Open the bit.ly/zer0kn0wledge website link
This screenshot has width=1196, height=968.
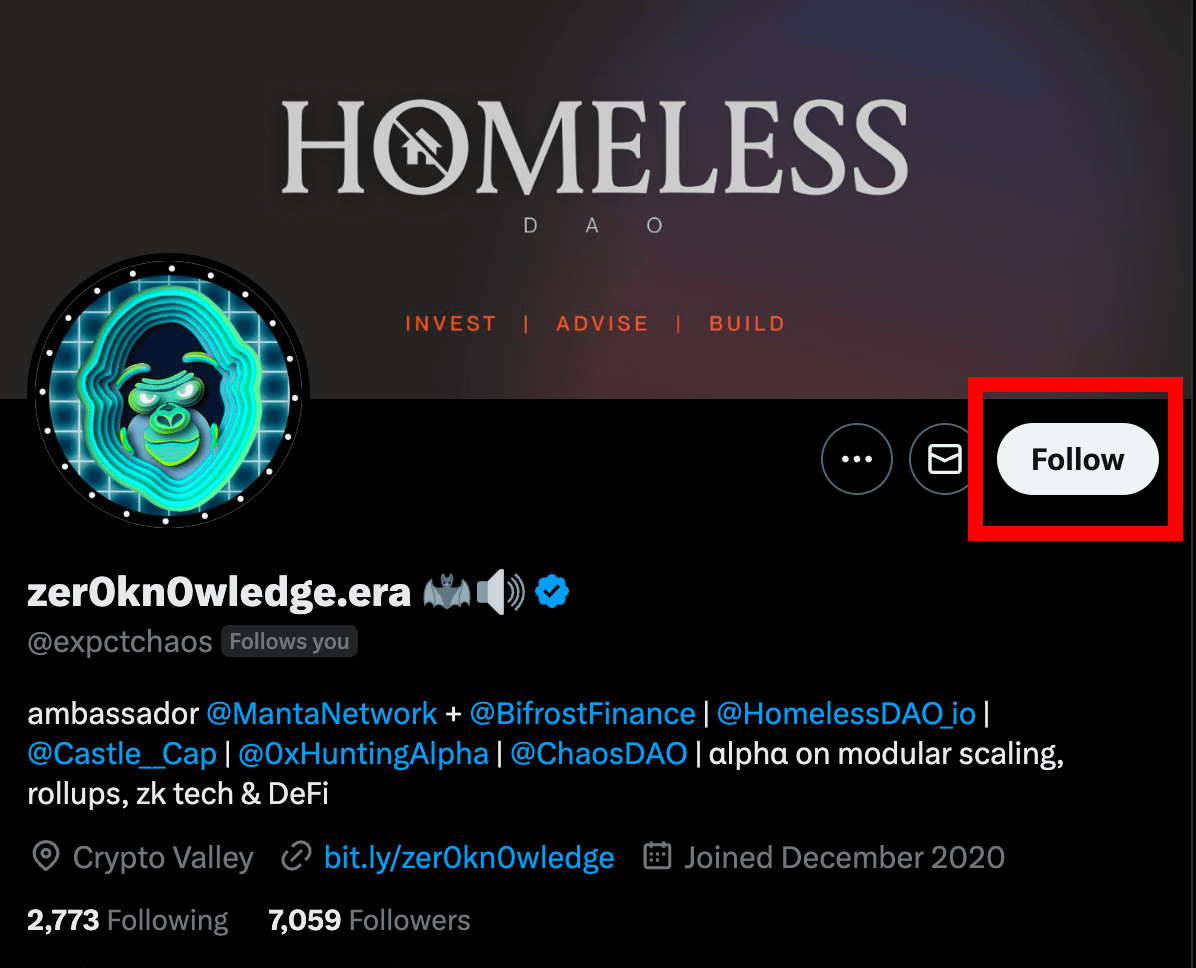pyautogui.click(x=469, y=857)
